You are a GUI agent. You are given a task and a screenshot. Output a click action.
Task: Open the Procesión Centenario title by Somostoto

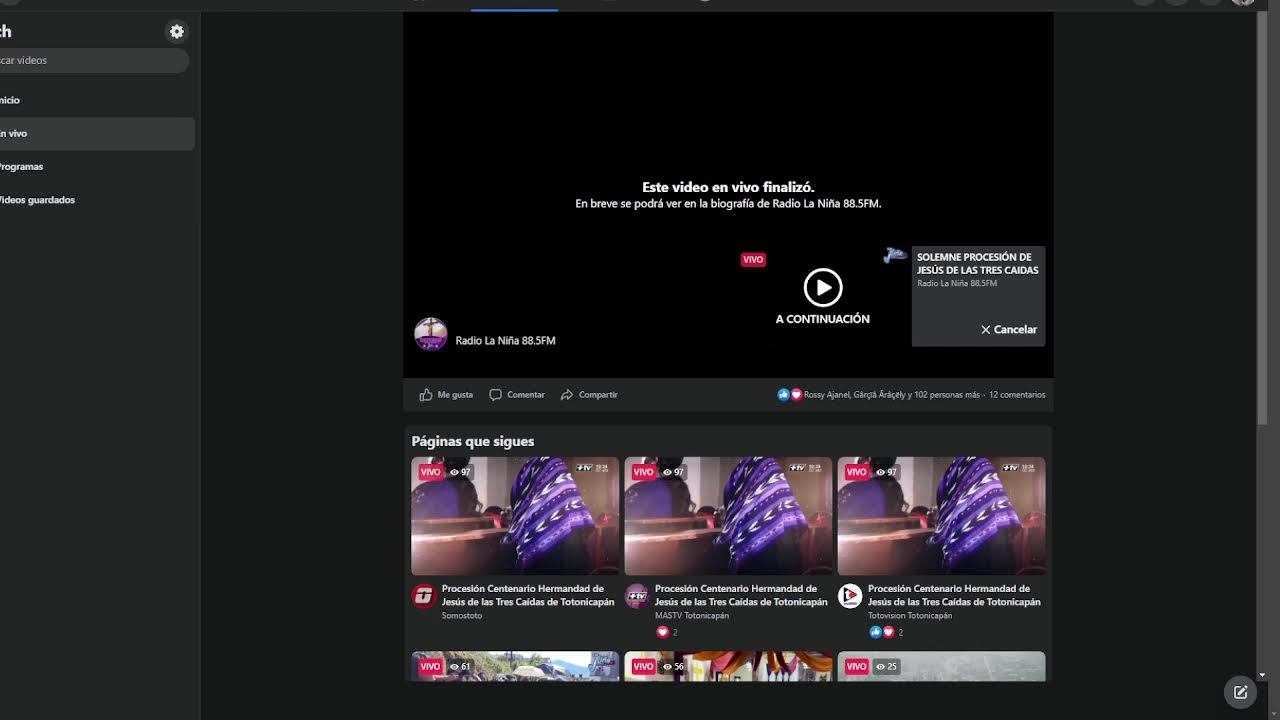tap(528, 595)
